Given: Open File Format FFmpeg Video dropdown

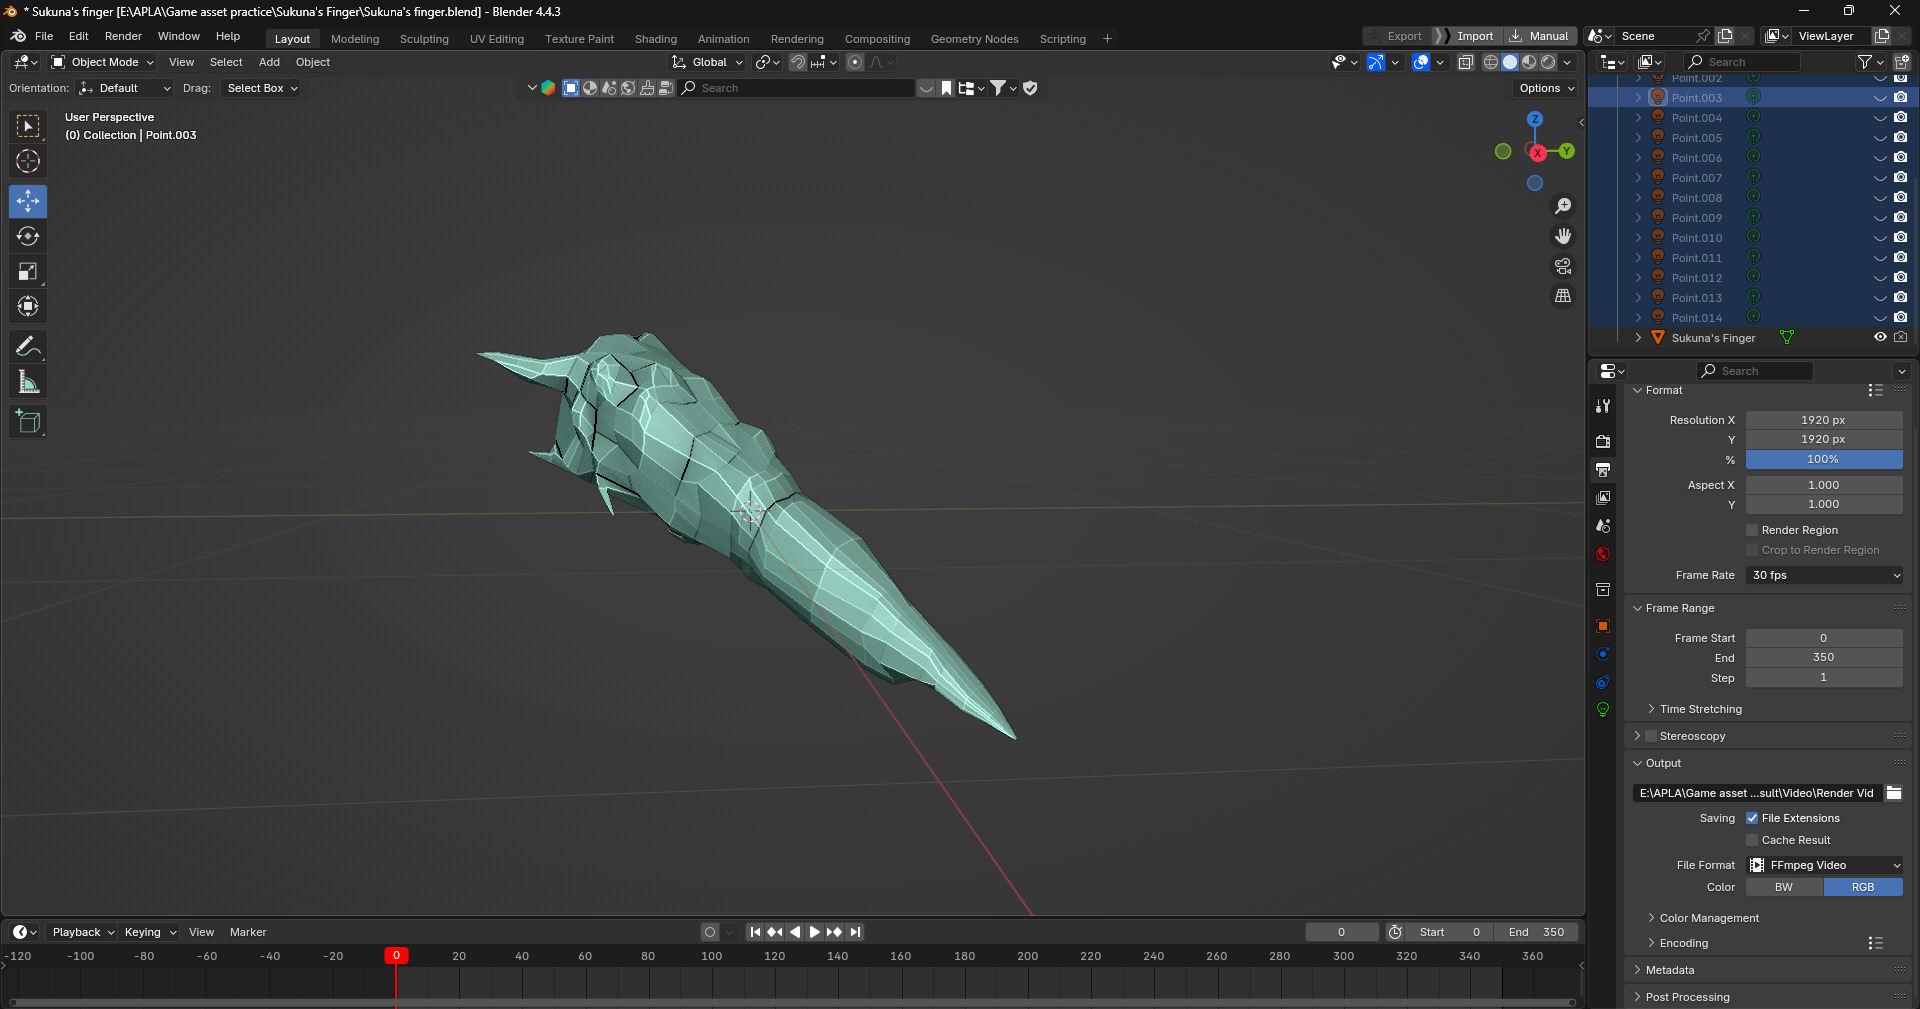Looking at the screenshot, I should point(1825,865).
